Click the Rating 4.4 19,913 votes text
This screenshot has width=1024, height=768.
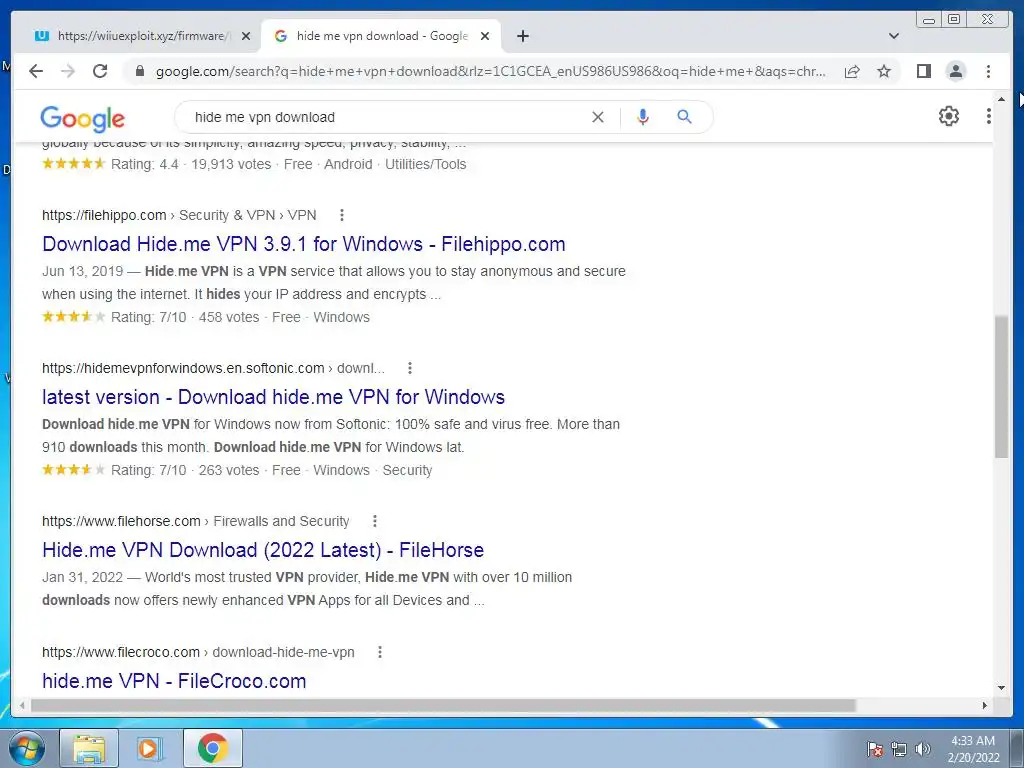(x=191, y=165)
